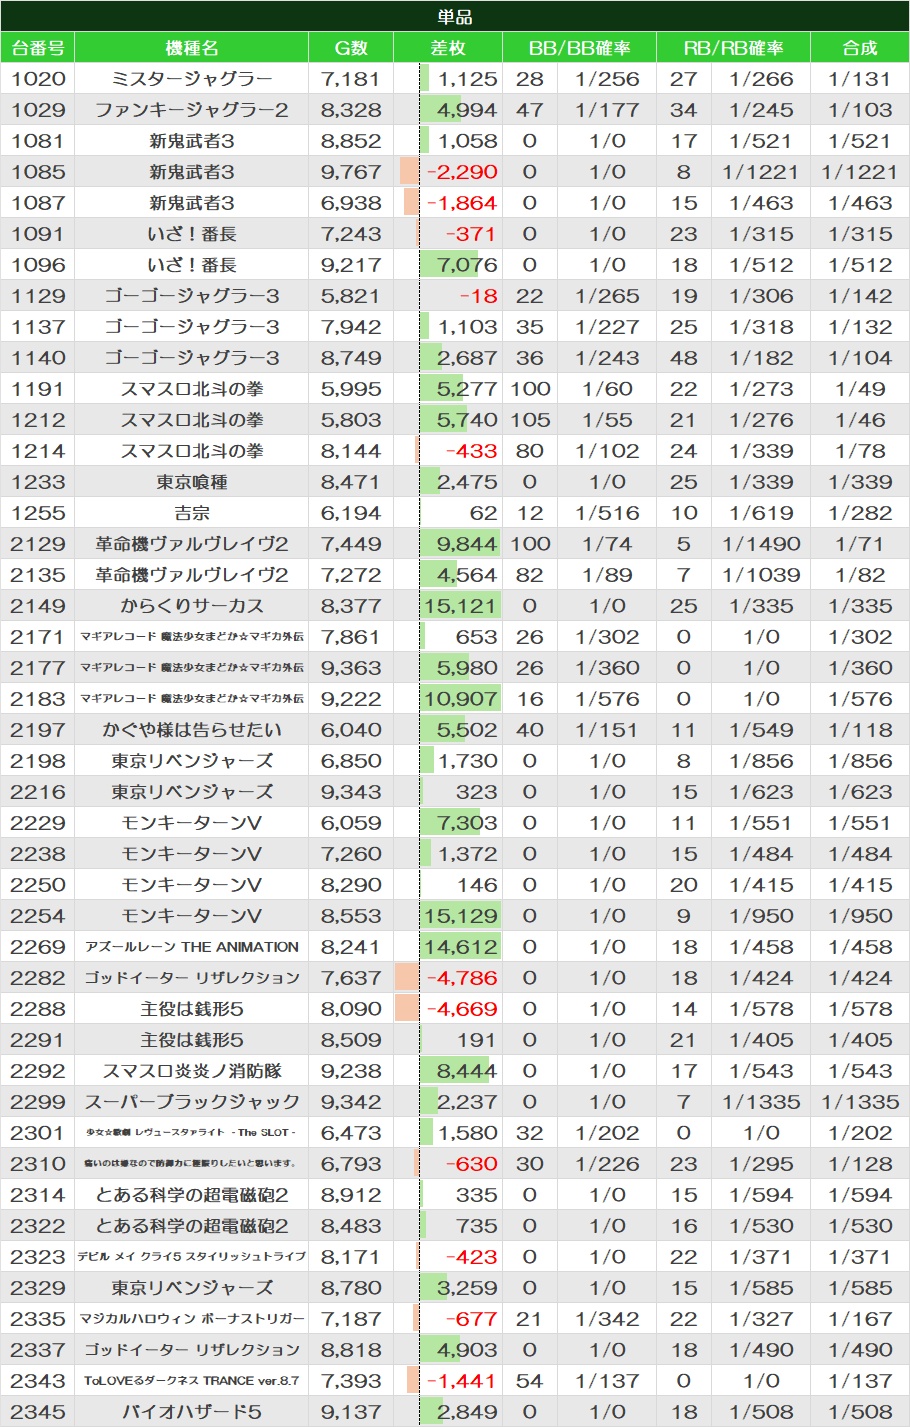910x1427 pixels.
Task: Select machine number 2198
Action: tap(38, 761)
